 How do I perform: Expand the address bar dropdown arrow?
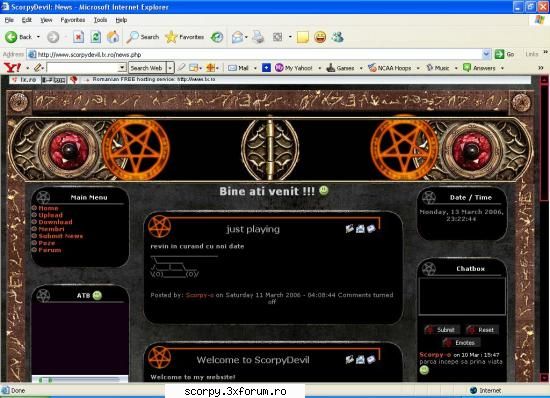click(x=487, y=54)
